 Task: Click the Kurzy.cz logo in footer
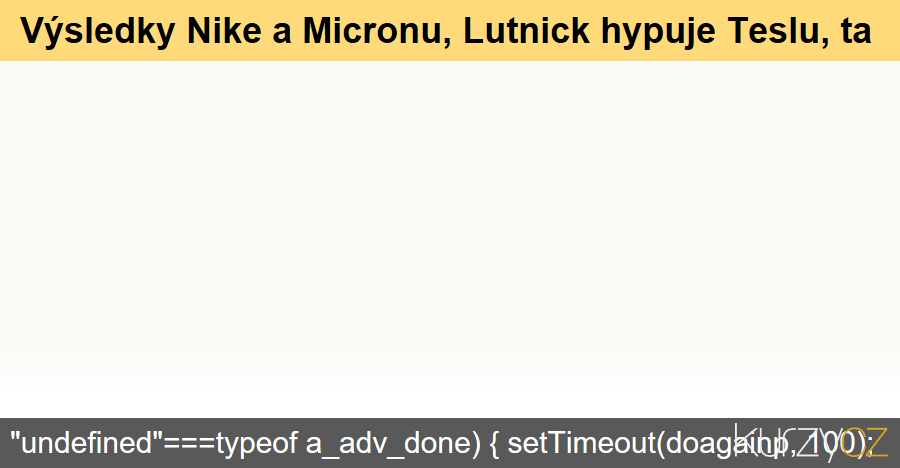(811, 442)
